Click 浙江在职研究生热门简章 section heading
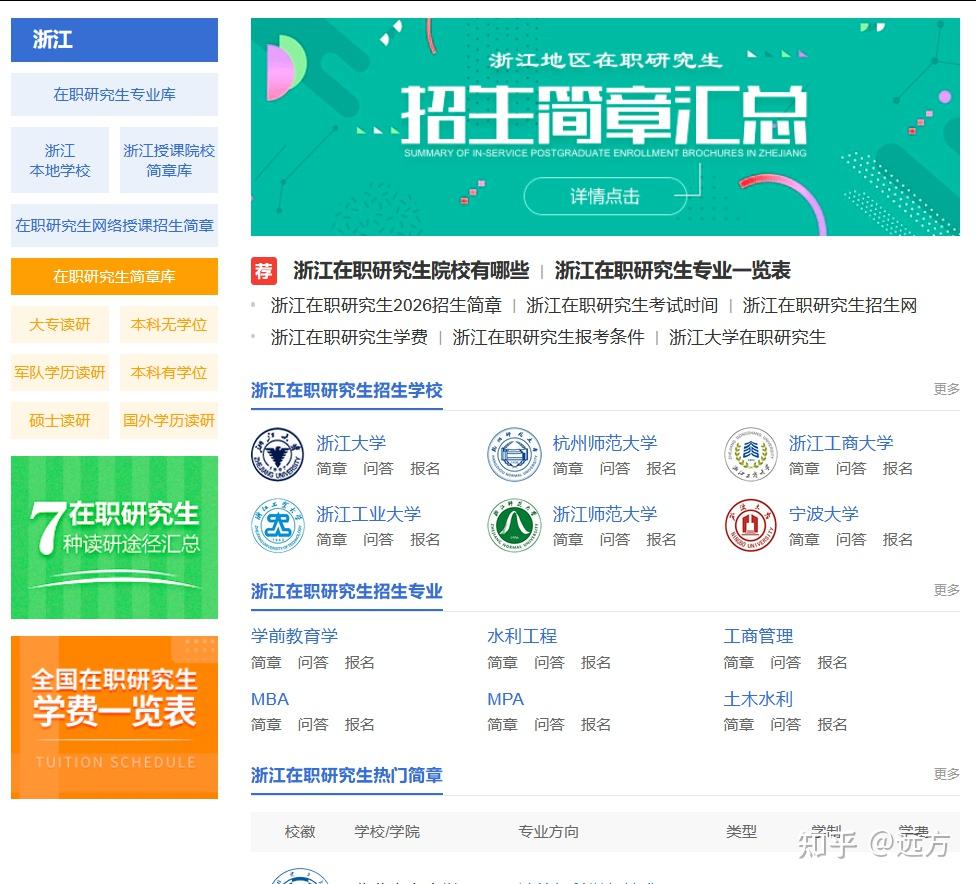 347,775
